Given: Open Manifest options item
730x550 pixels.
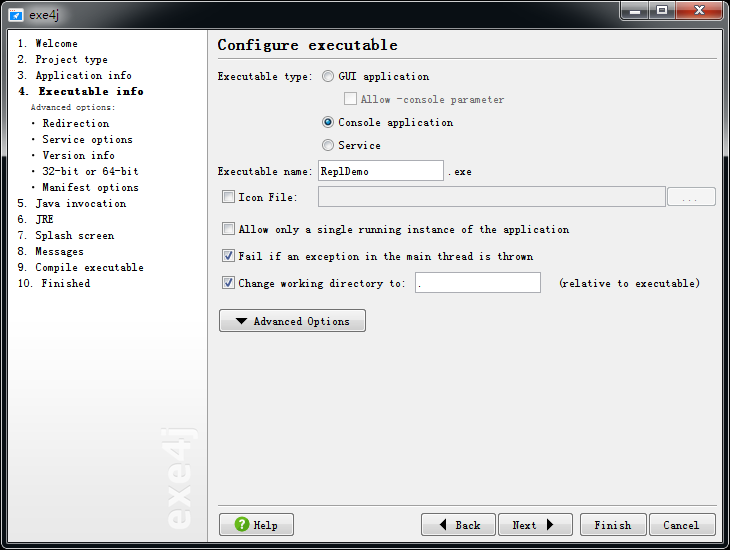Looking at the screenshot, I should [90, 187].
